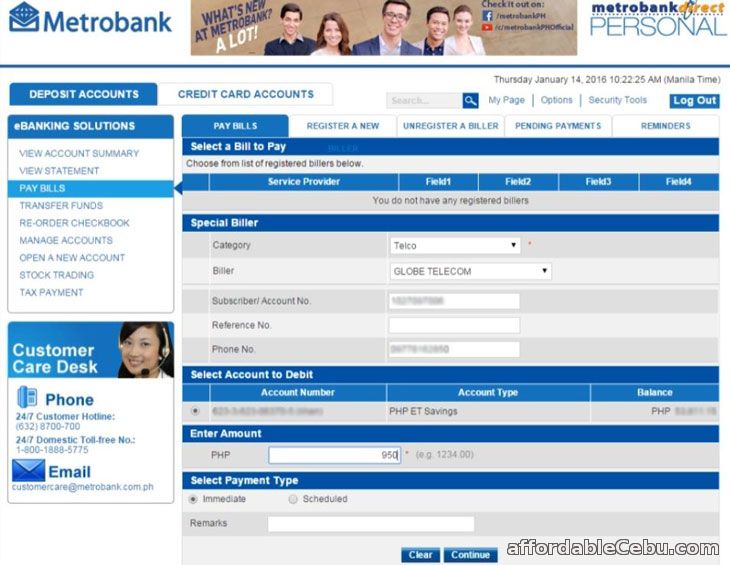Open the Unregister a Biller tab

click(x=450, y=126)
